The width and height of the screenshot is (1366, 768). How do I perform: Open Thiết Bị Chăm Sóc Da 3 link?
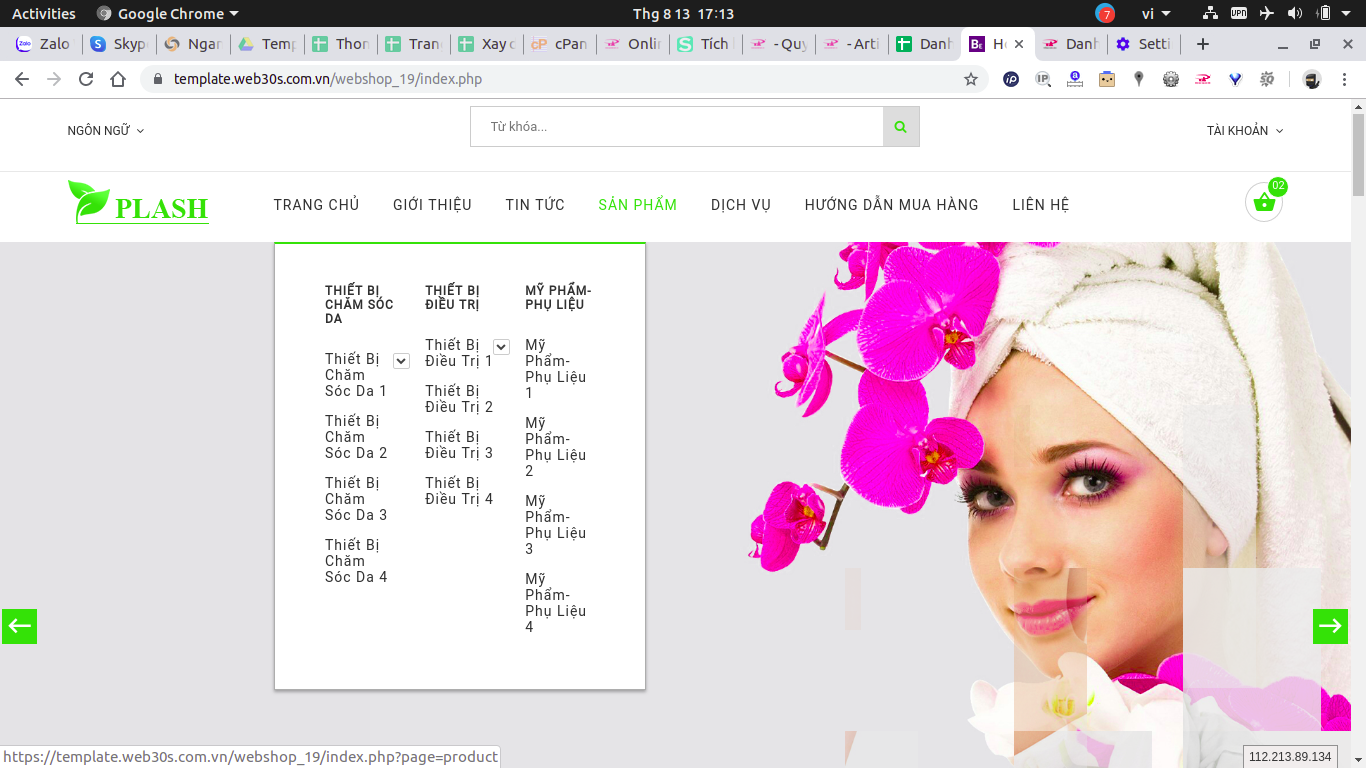point(356,499)
